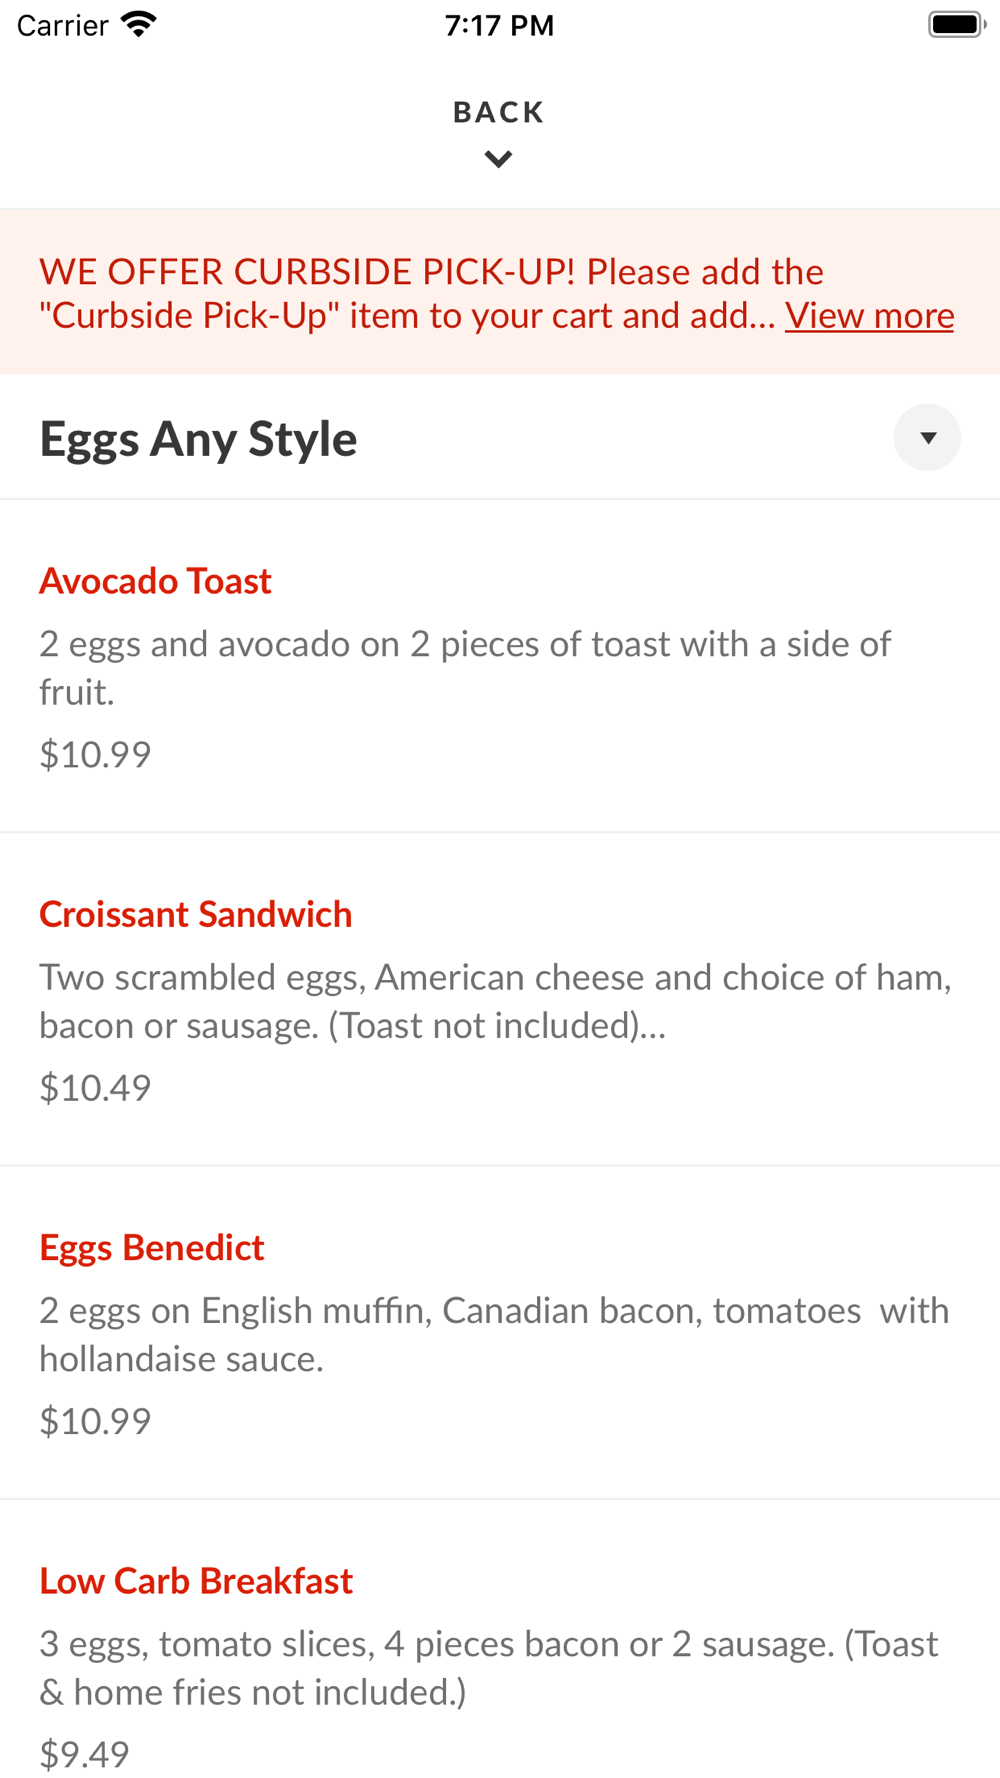Open the Low Carb Breakfast item
Viewport: 1000px width, 1778px height.
196,1580
